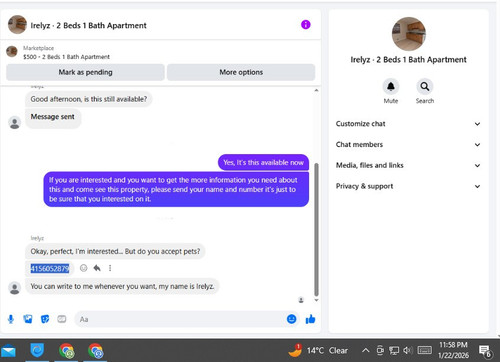Image resolution: width=500 pixels, height=362 pixels.
Task: Click 'You can write to me whenever' message
Action: 122,286
